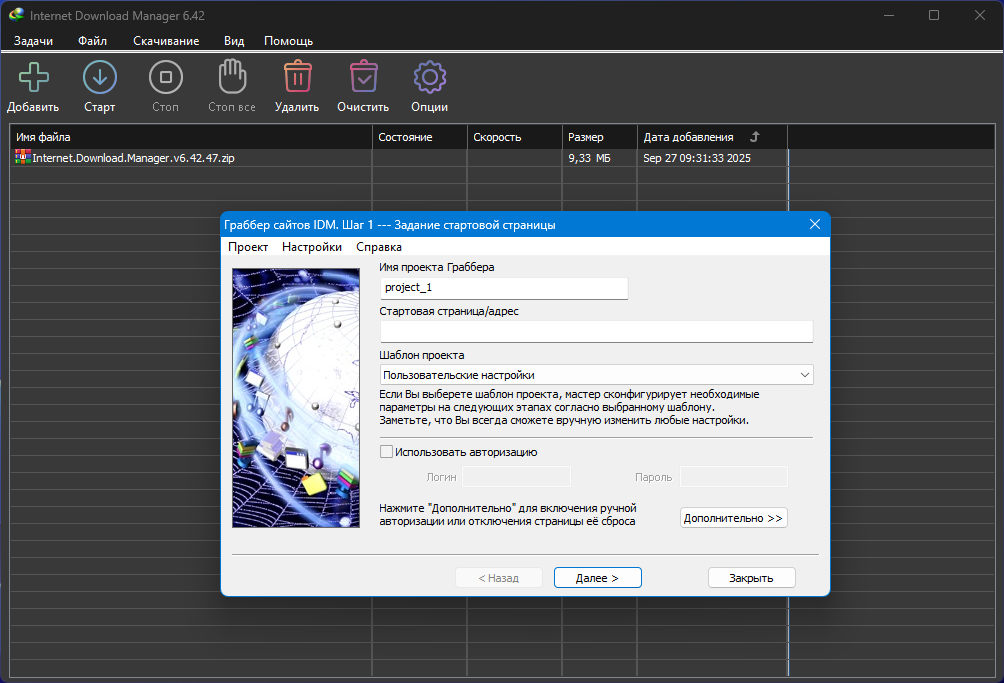
Task: Open the Настройки menu in the dialog
Action: tap(312, 247)
